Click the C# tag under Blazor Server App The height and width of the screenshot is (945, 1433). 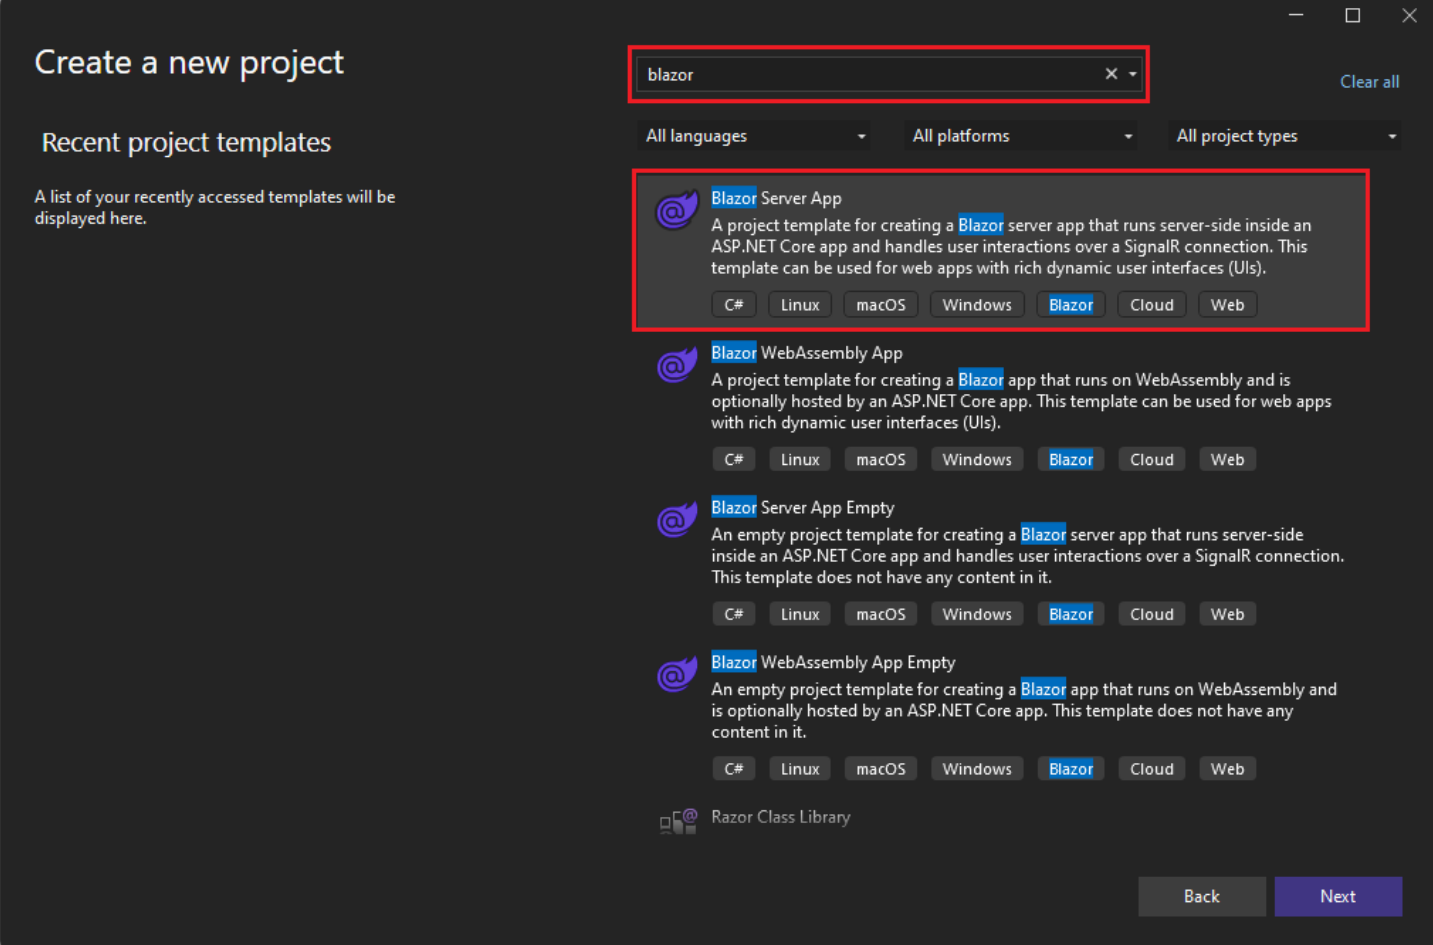point(734,305)
